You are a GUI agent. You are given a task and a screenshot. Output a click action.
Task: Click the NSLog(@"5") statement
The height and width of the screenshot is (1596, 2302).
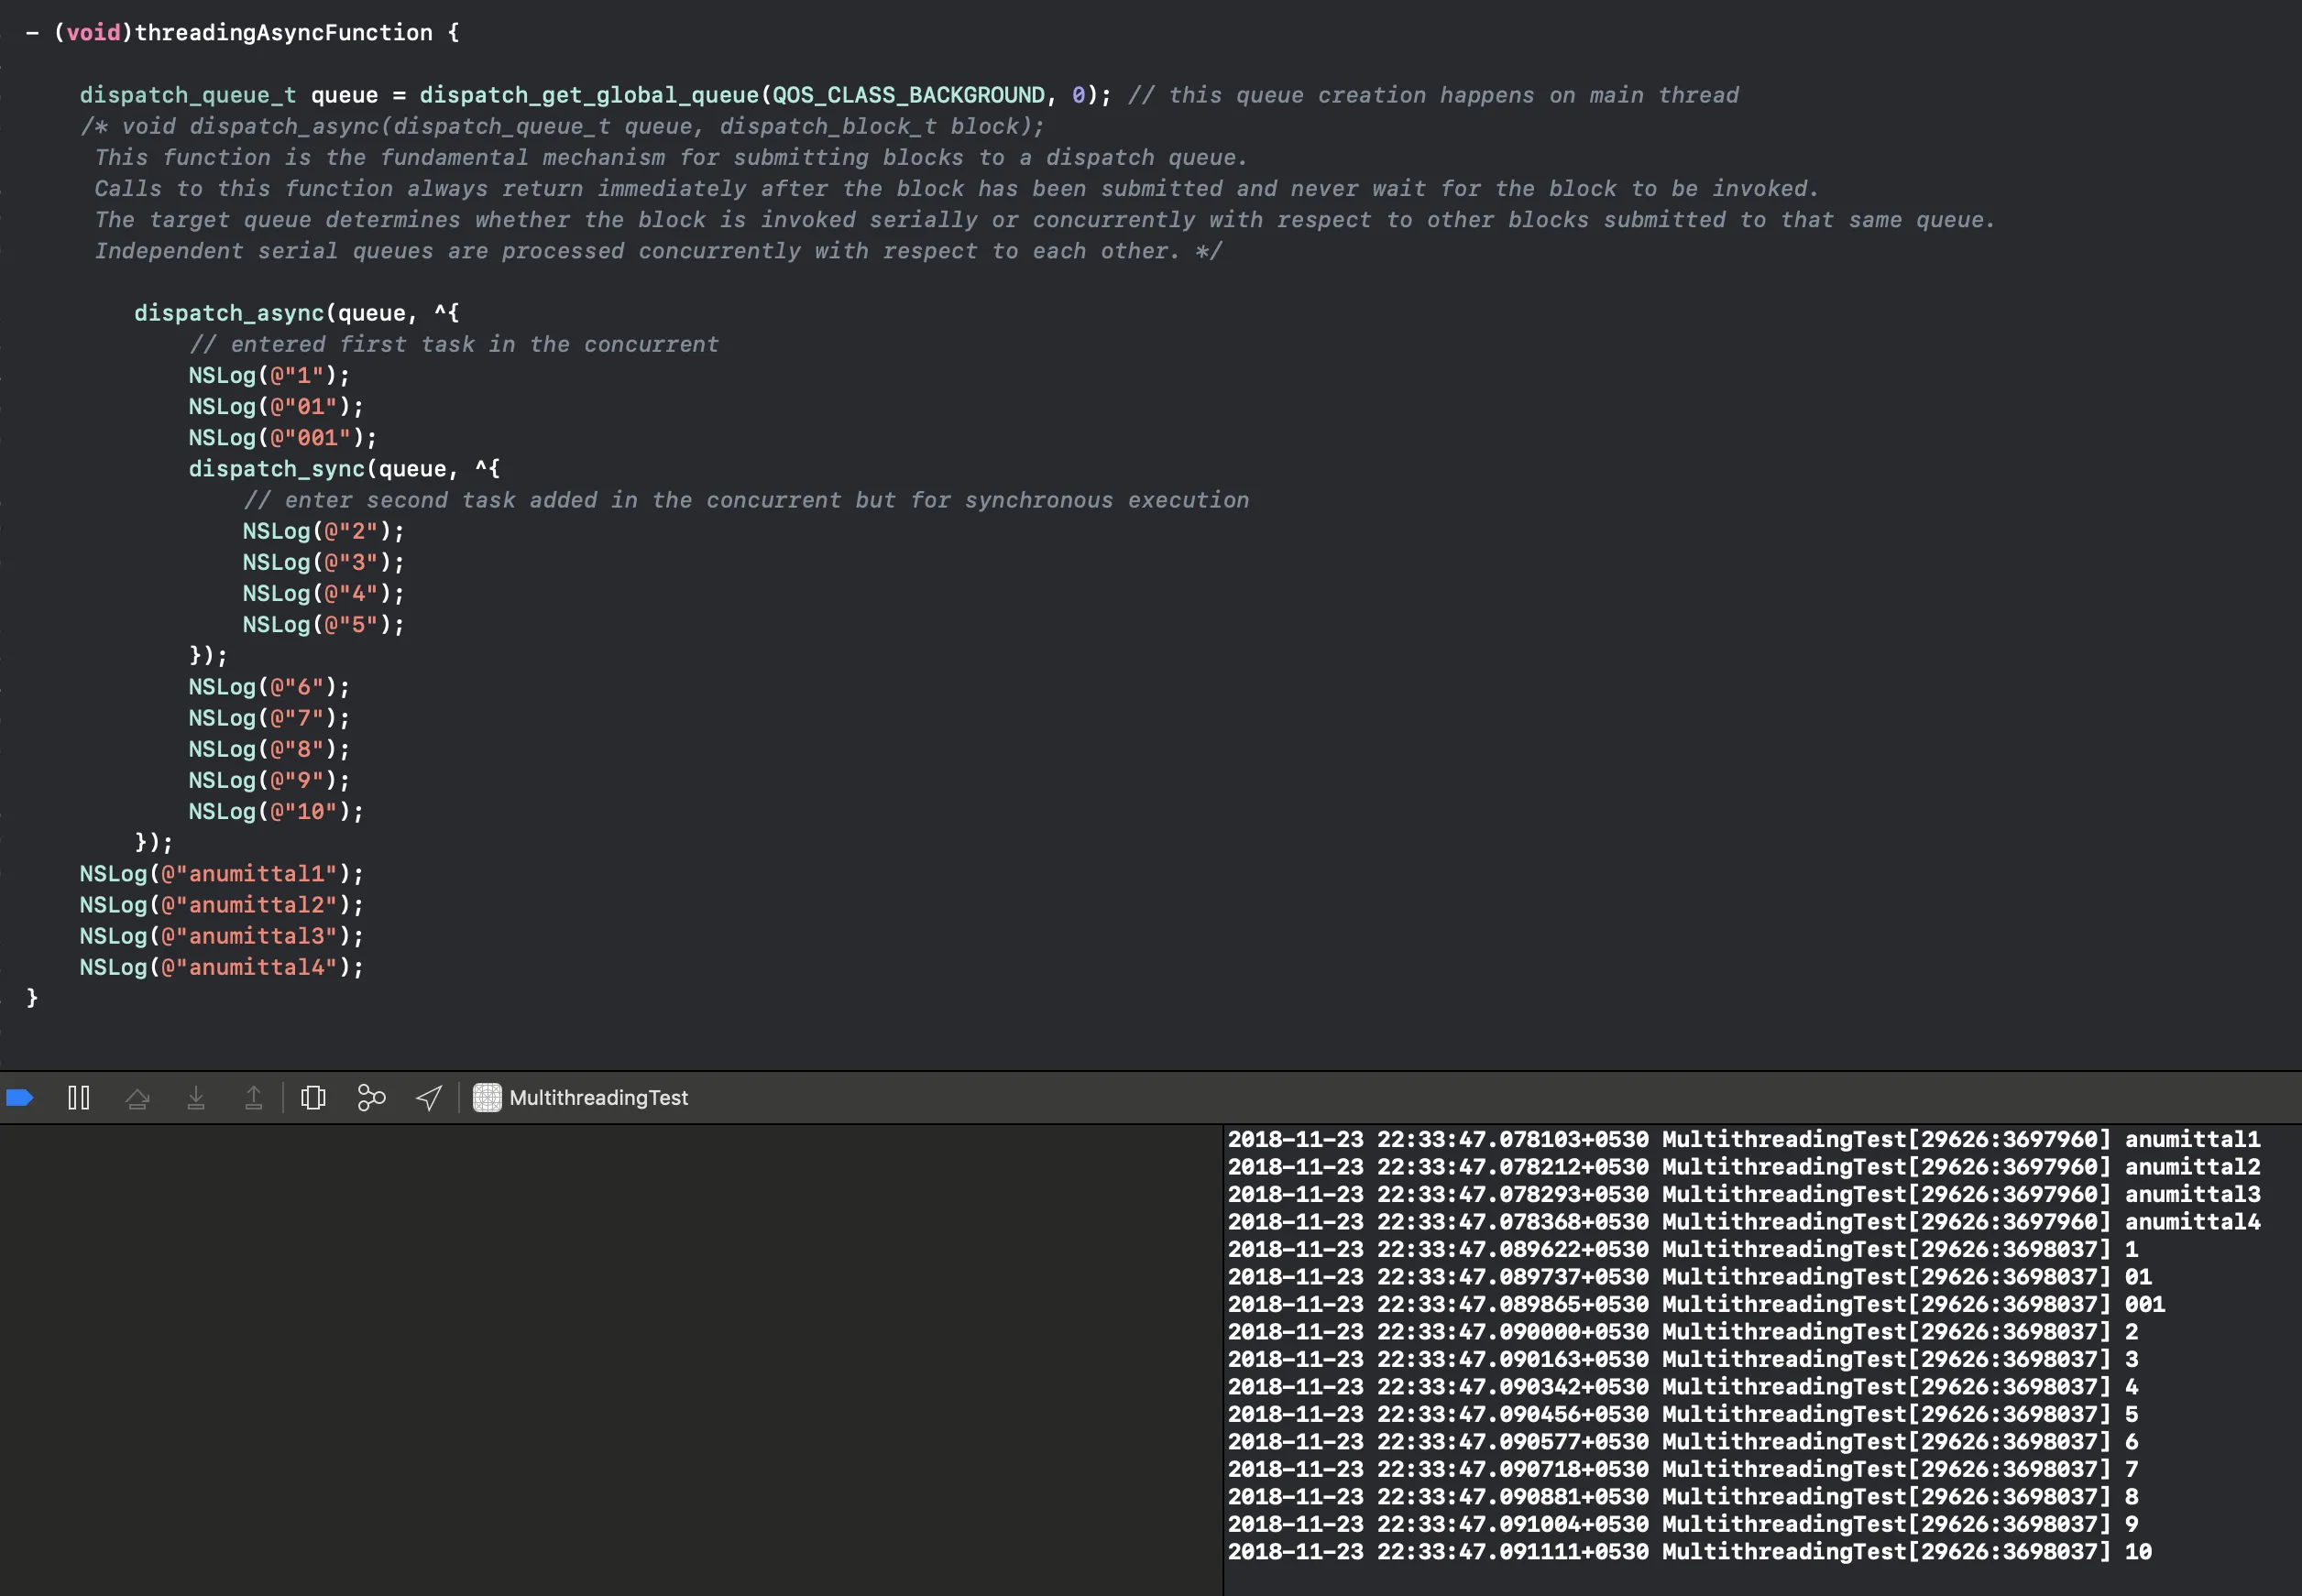323,625
